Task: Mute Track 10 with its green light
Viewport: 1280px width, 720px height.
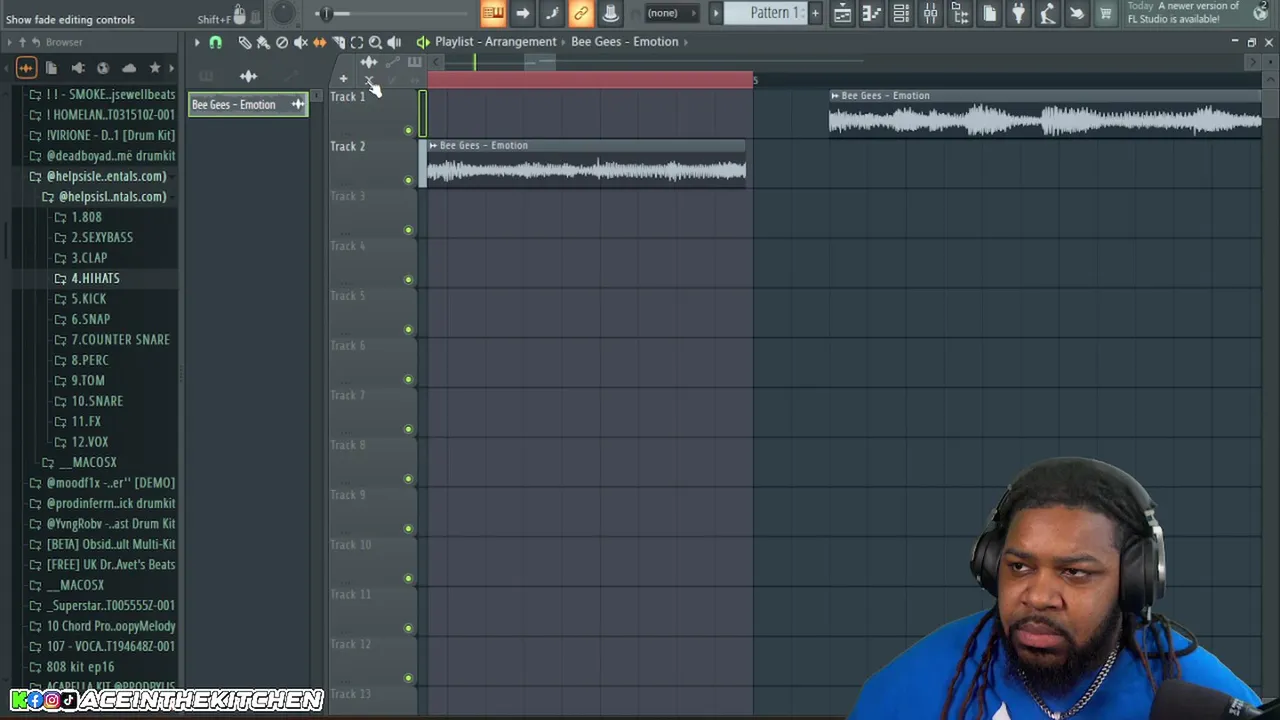Action: click(x=408, y=578)
